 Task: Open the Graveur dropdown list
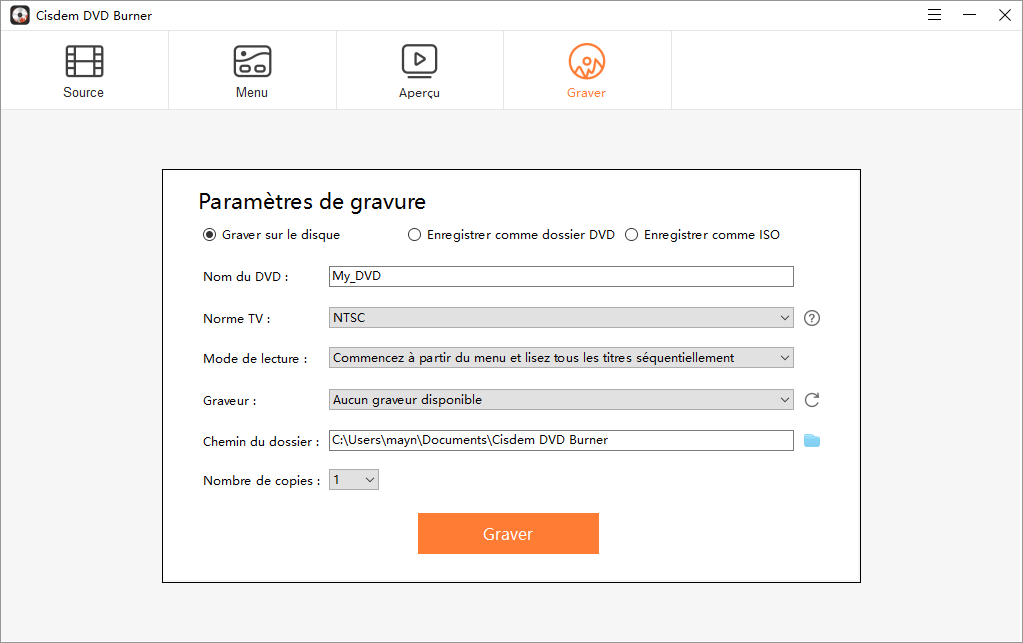pyautogui.click(x=561, y=400)
